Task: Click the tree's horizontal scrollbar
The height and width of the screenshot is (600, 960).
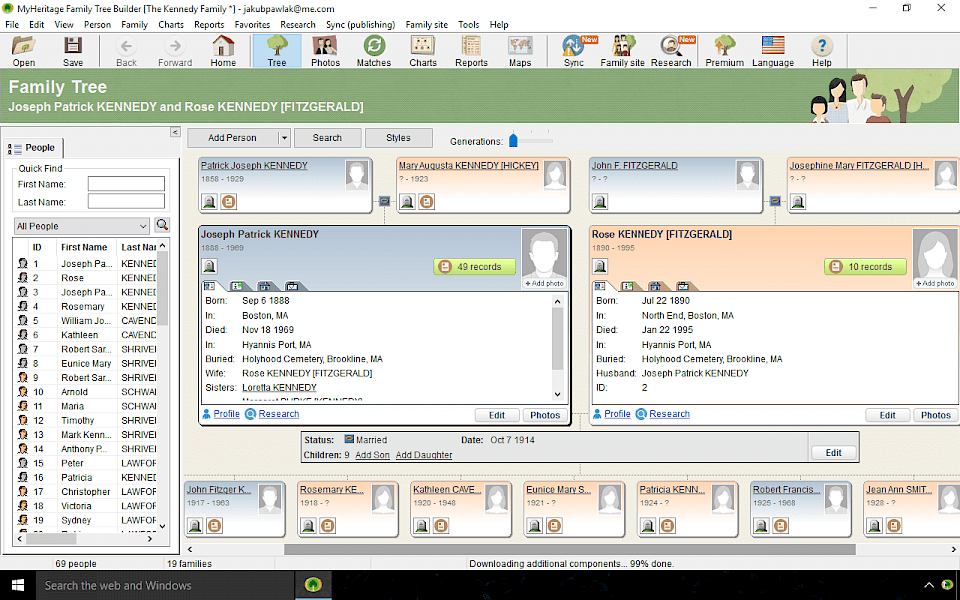Action: tap(569, 549)
